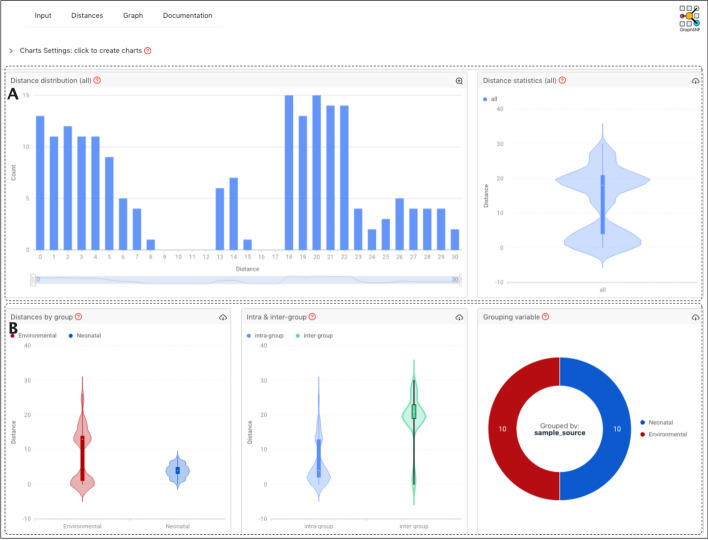Download the Distance statistics chart
The width and height of the screenshot is (708, 540).
[694, 80]
